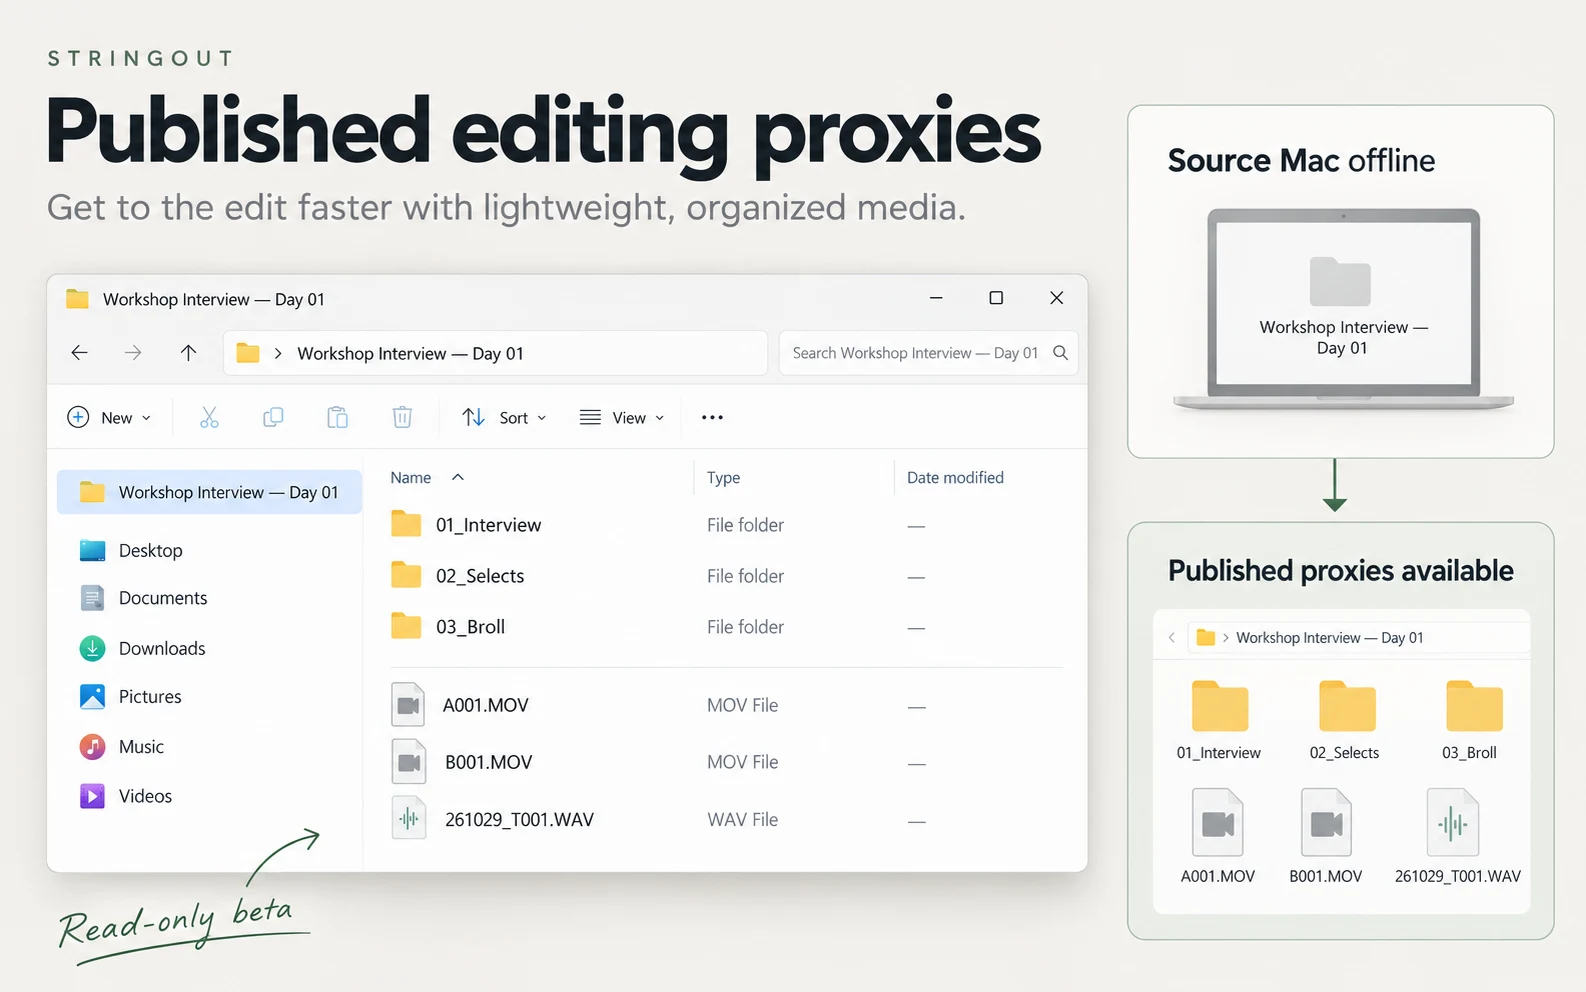The width and height of the screenshot is (1586, 992).
Task: Click 02_Selects folder in Published proxies panel
Action: point(1345,720)
